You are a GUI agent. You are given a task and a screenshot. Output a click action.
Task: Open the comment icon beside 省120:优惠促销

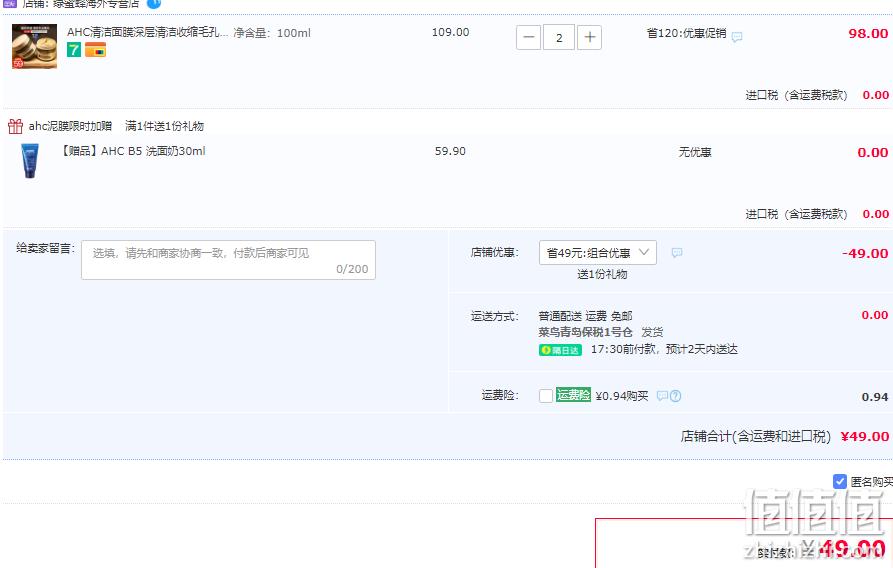coord(736,37)
